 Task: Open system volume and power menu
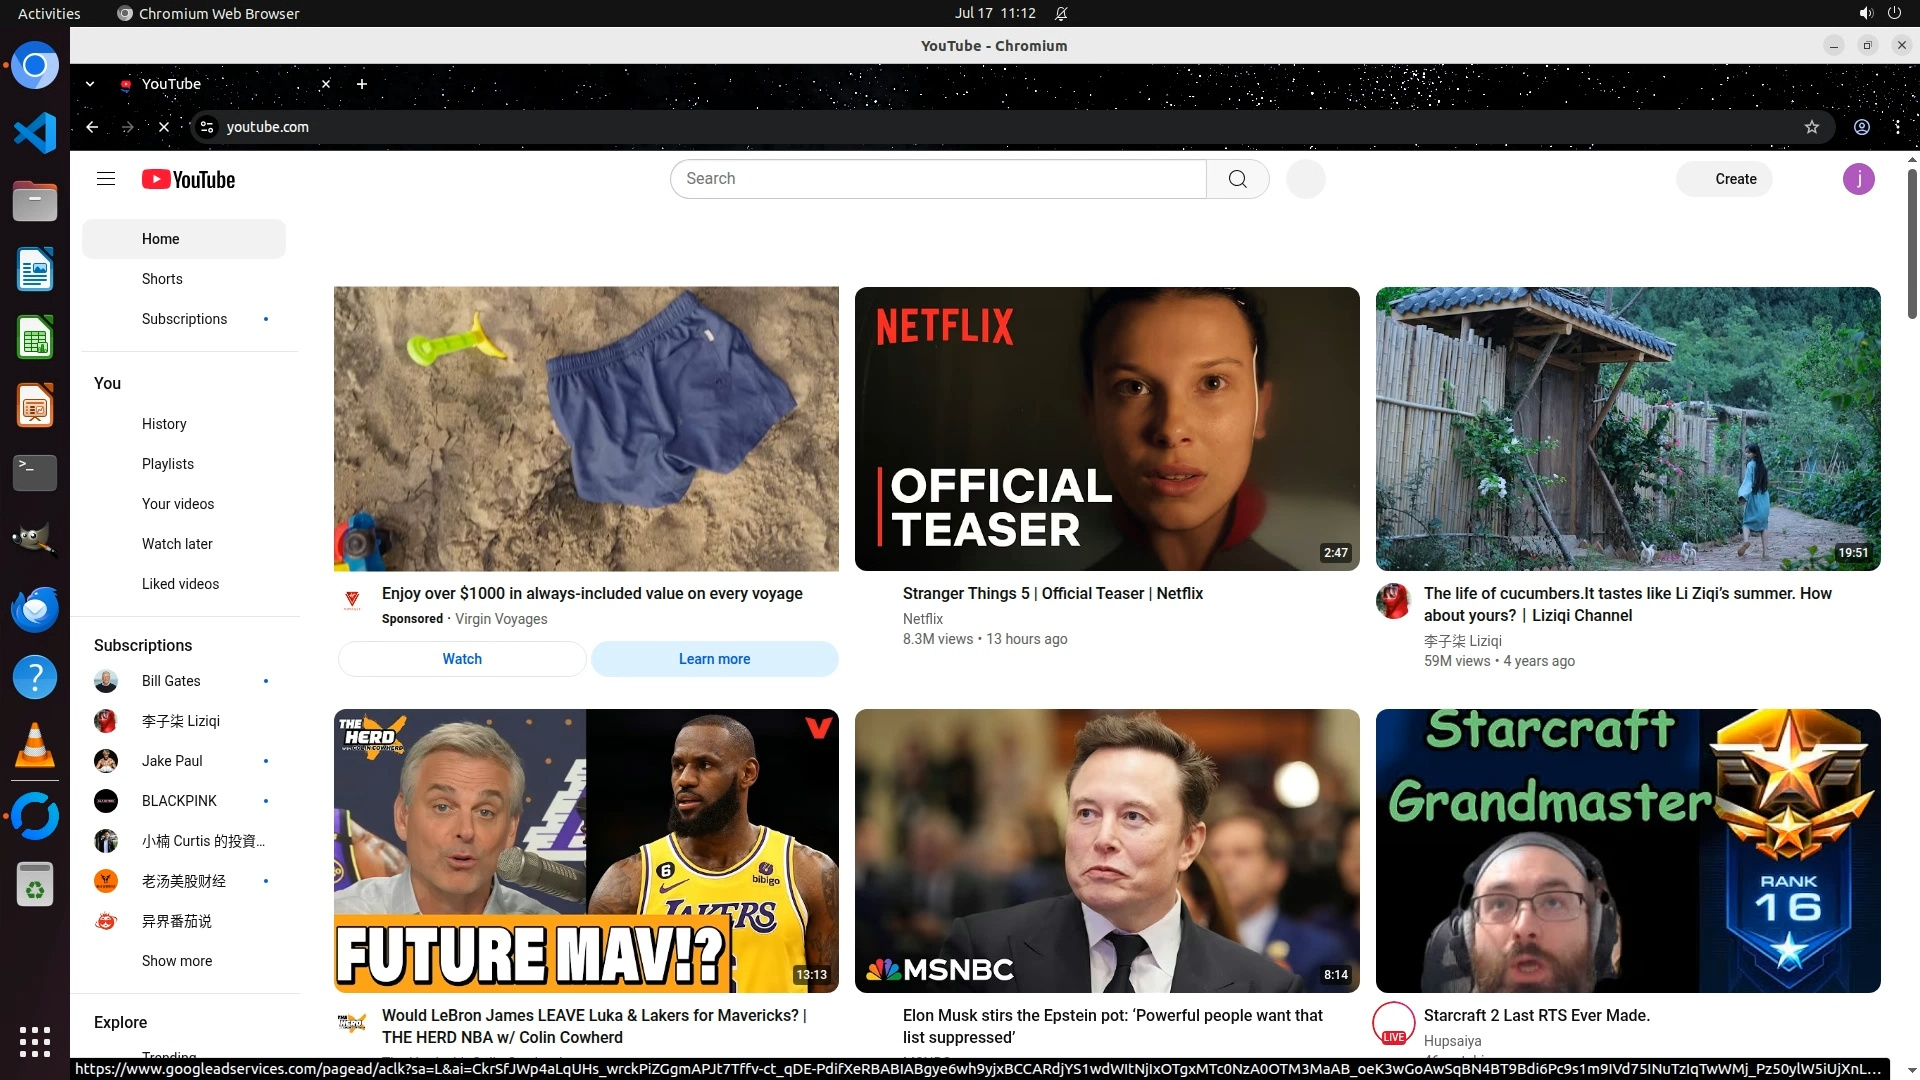pyautogui.click(x=1879, y=13)
